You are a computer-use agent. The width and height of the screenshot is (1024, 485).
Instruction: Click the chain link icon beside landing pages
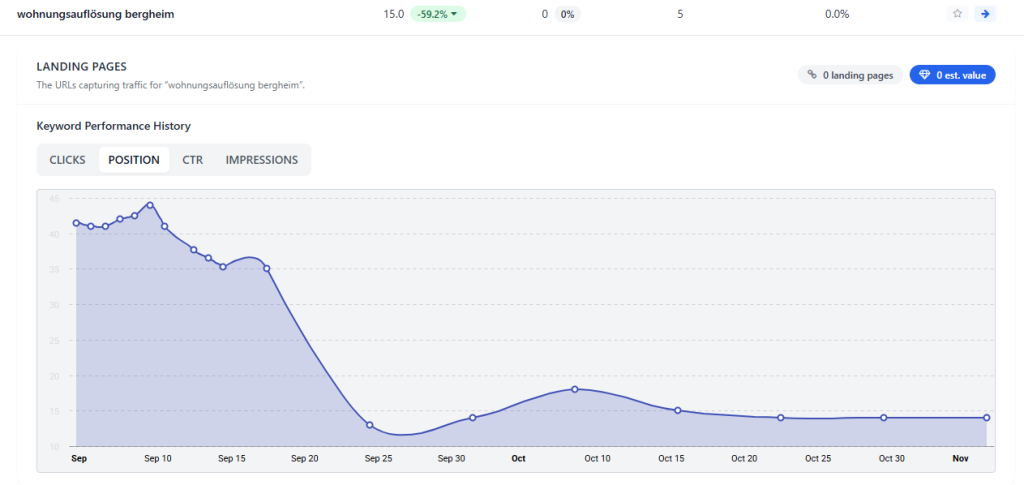812,75
